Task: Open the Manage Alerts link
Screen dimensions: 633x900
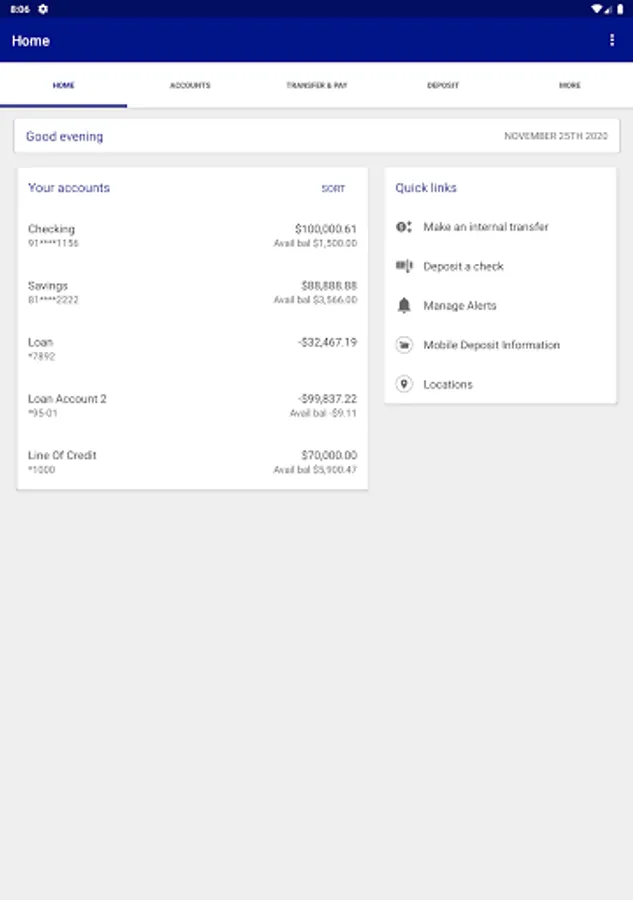Action: point(459,306)
